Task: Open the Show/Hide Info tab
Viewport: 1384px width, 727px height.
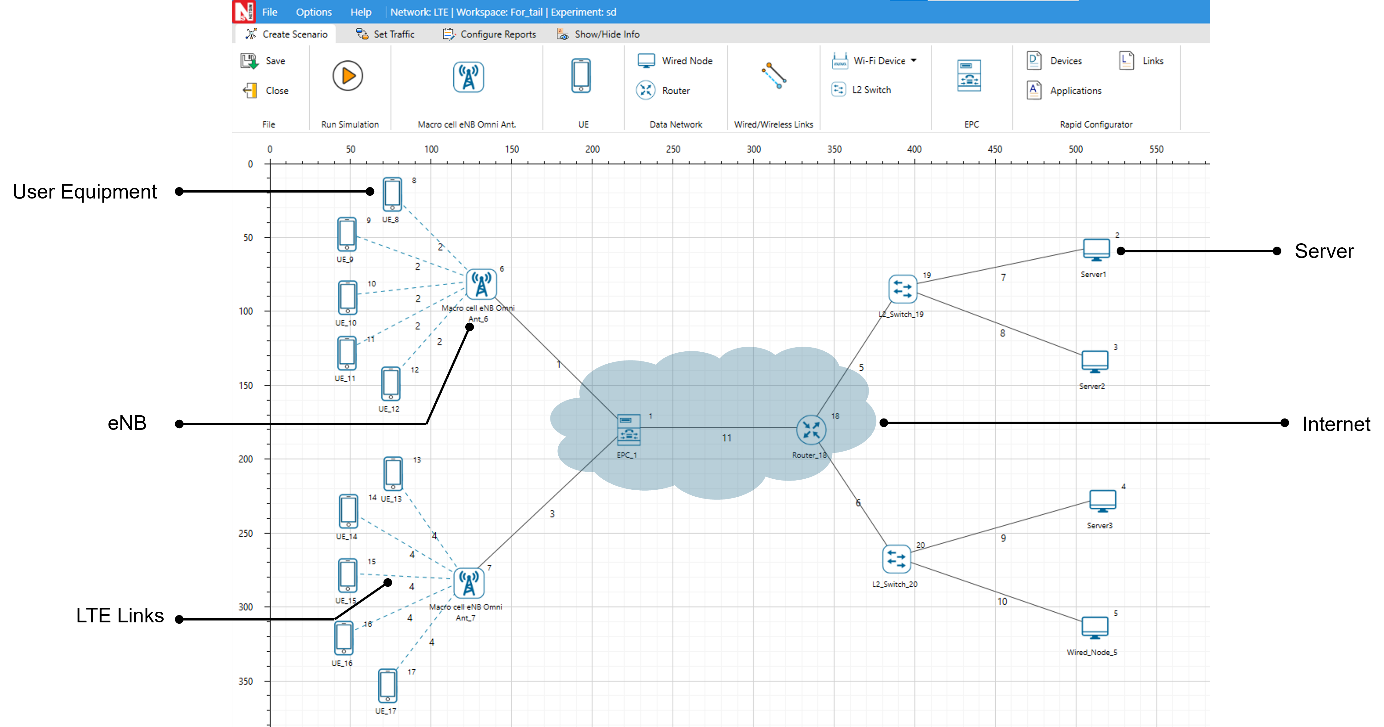Action: pyautogui.click(x=598, y=34)
